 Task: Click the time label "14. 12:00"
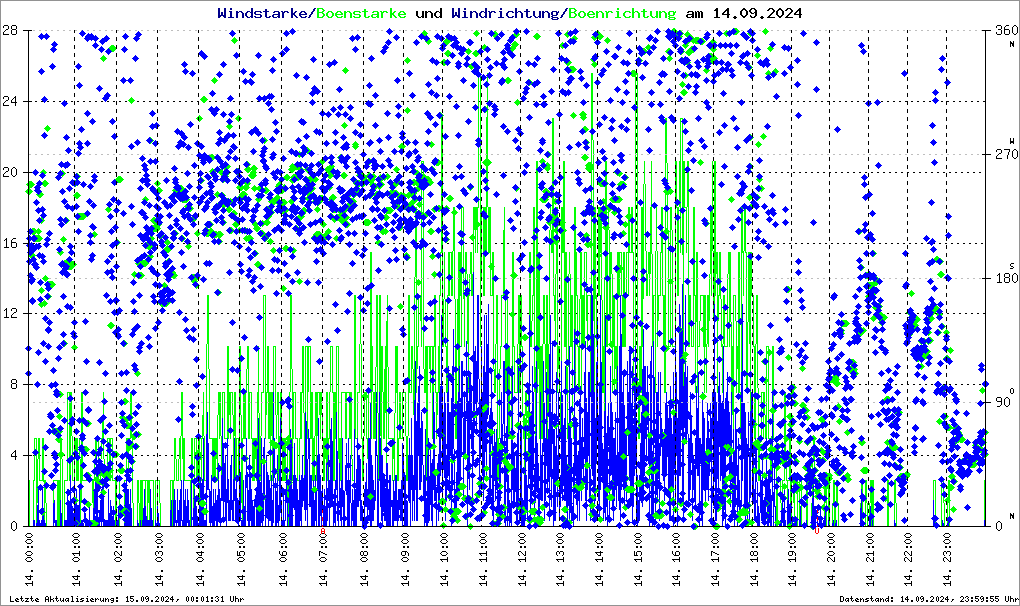[522, 560]
